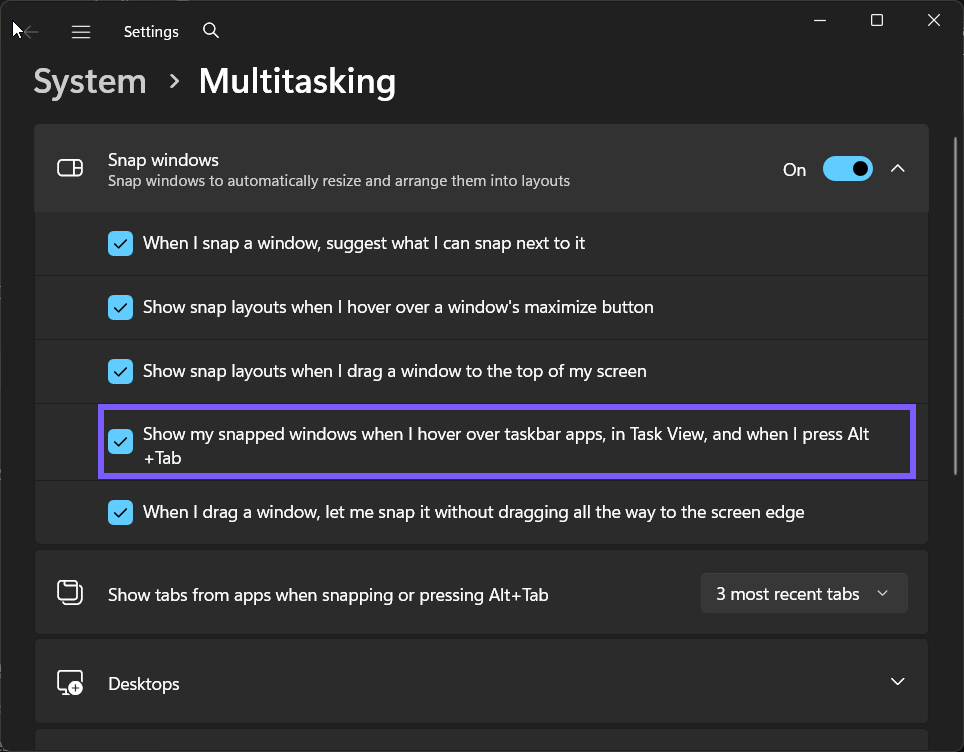Click Snap windows description subtitle
This screenshot has width=964, height=752.
[x=339, y=181]
